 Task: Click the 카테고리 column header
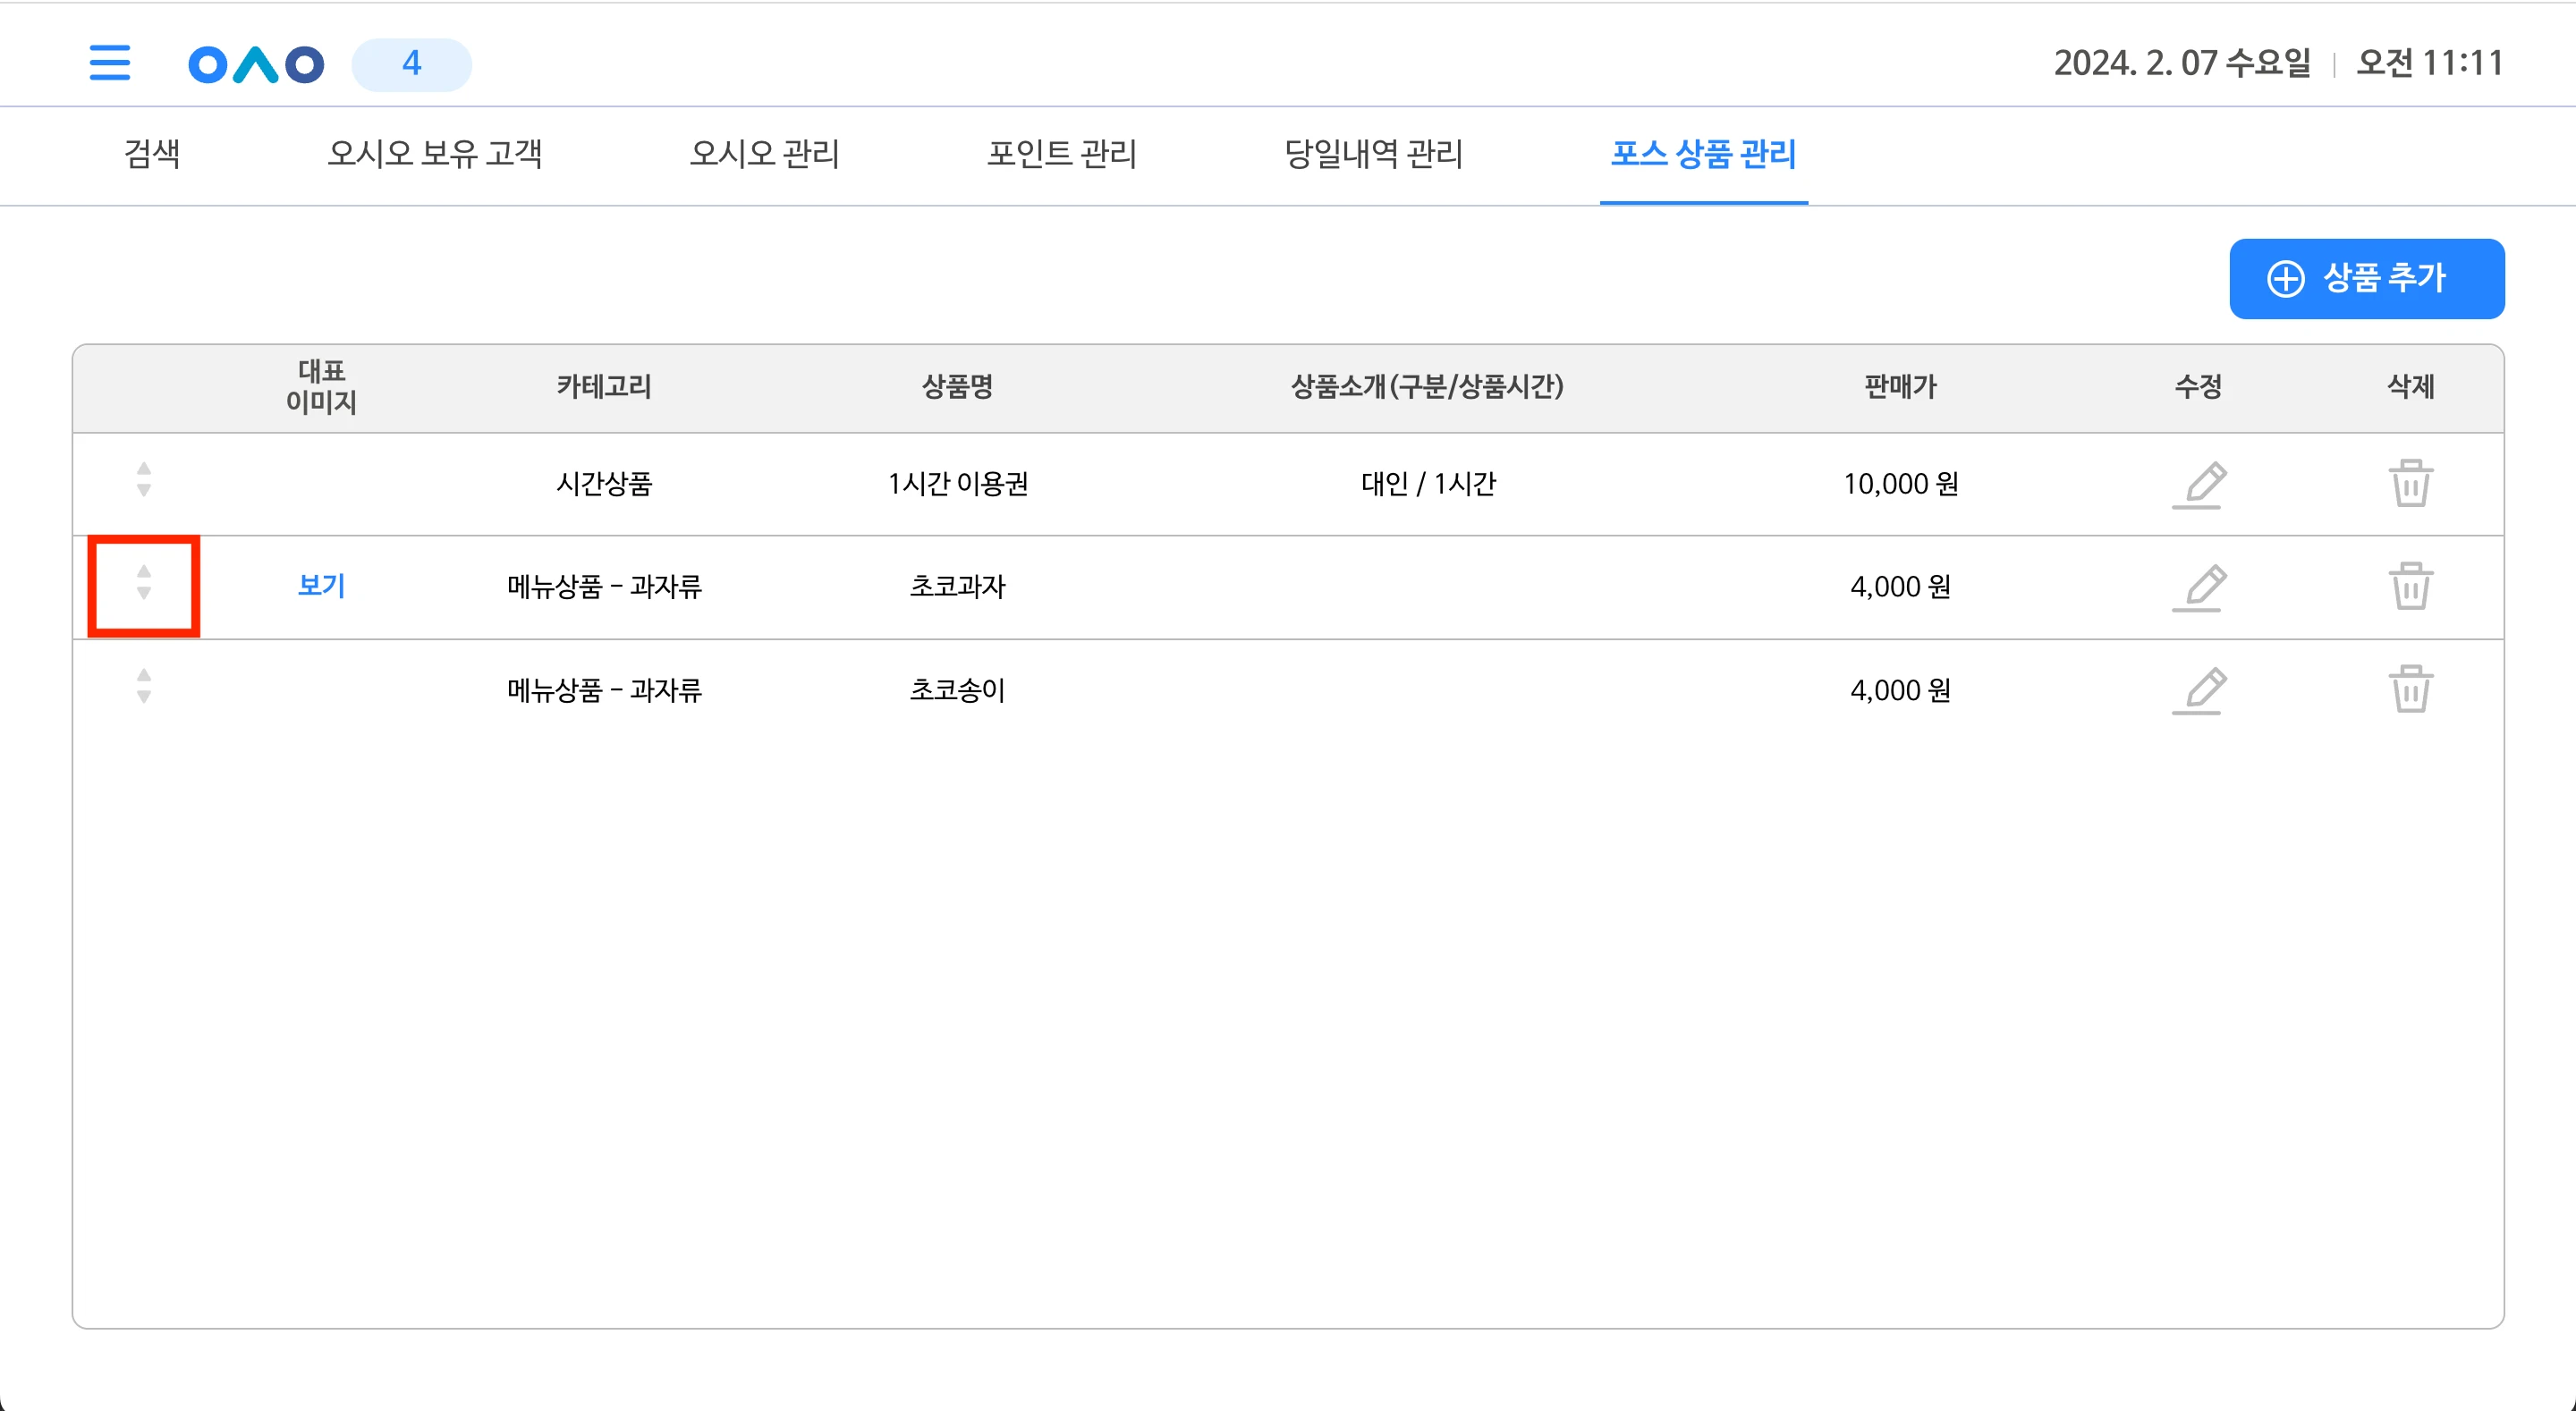(x=604, y=387)
